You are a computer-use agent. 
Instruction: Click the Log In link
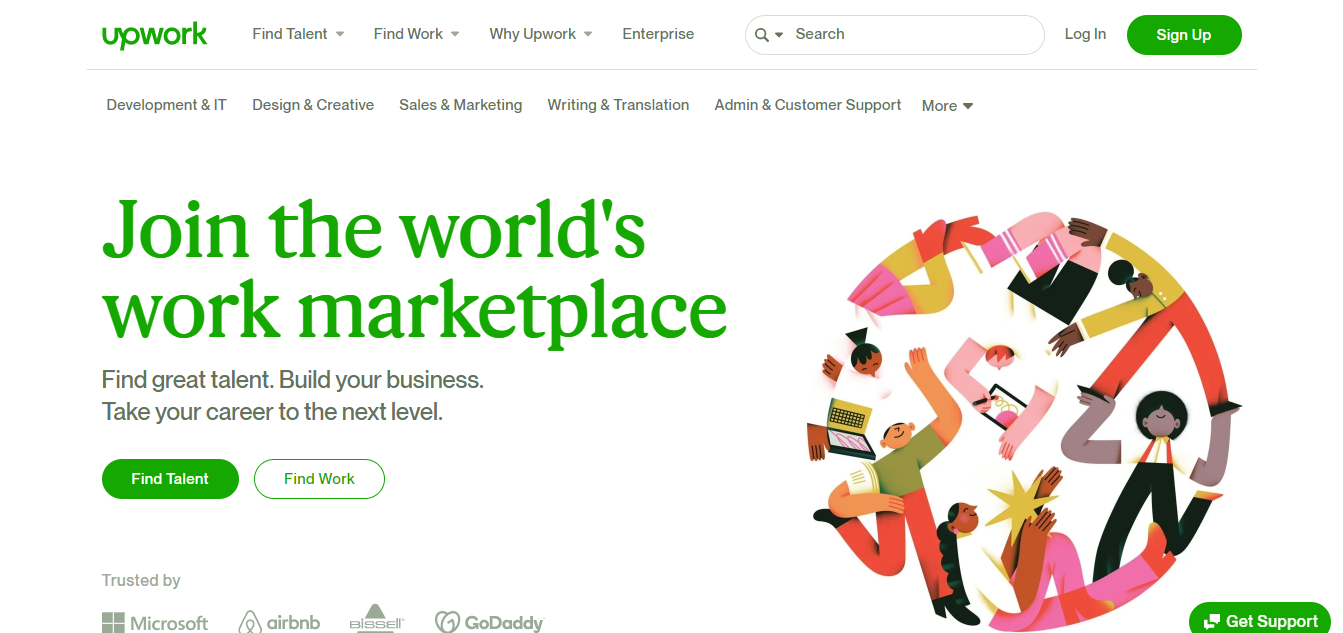1085,34
